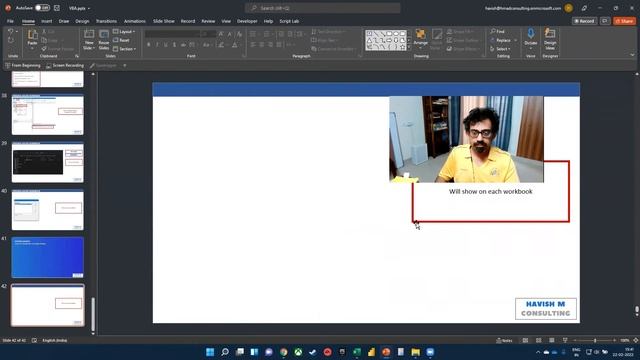Open the Slide Show tab
Viewport: 640px width, 360px height.
pyautogui.click(x=164, y=21)
